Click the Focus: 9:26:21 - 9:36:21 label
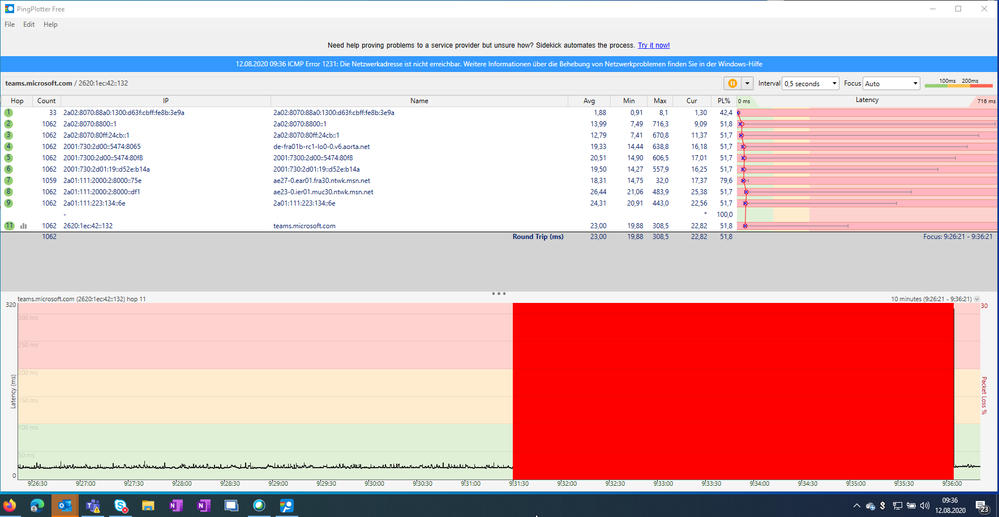 [x=958, y=237]
